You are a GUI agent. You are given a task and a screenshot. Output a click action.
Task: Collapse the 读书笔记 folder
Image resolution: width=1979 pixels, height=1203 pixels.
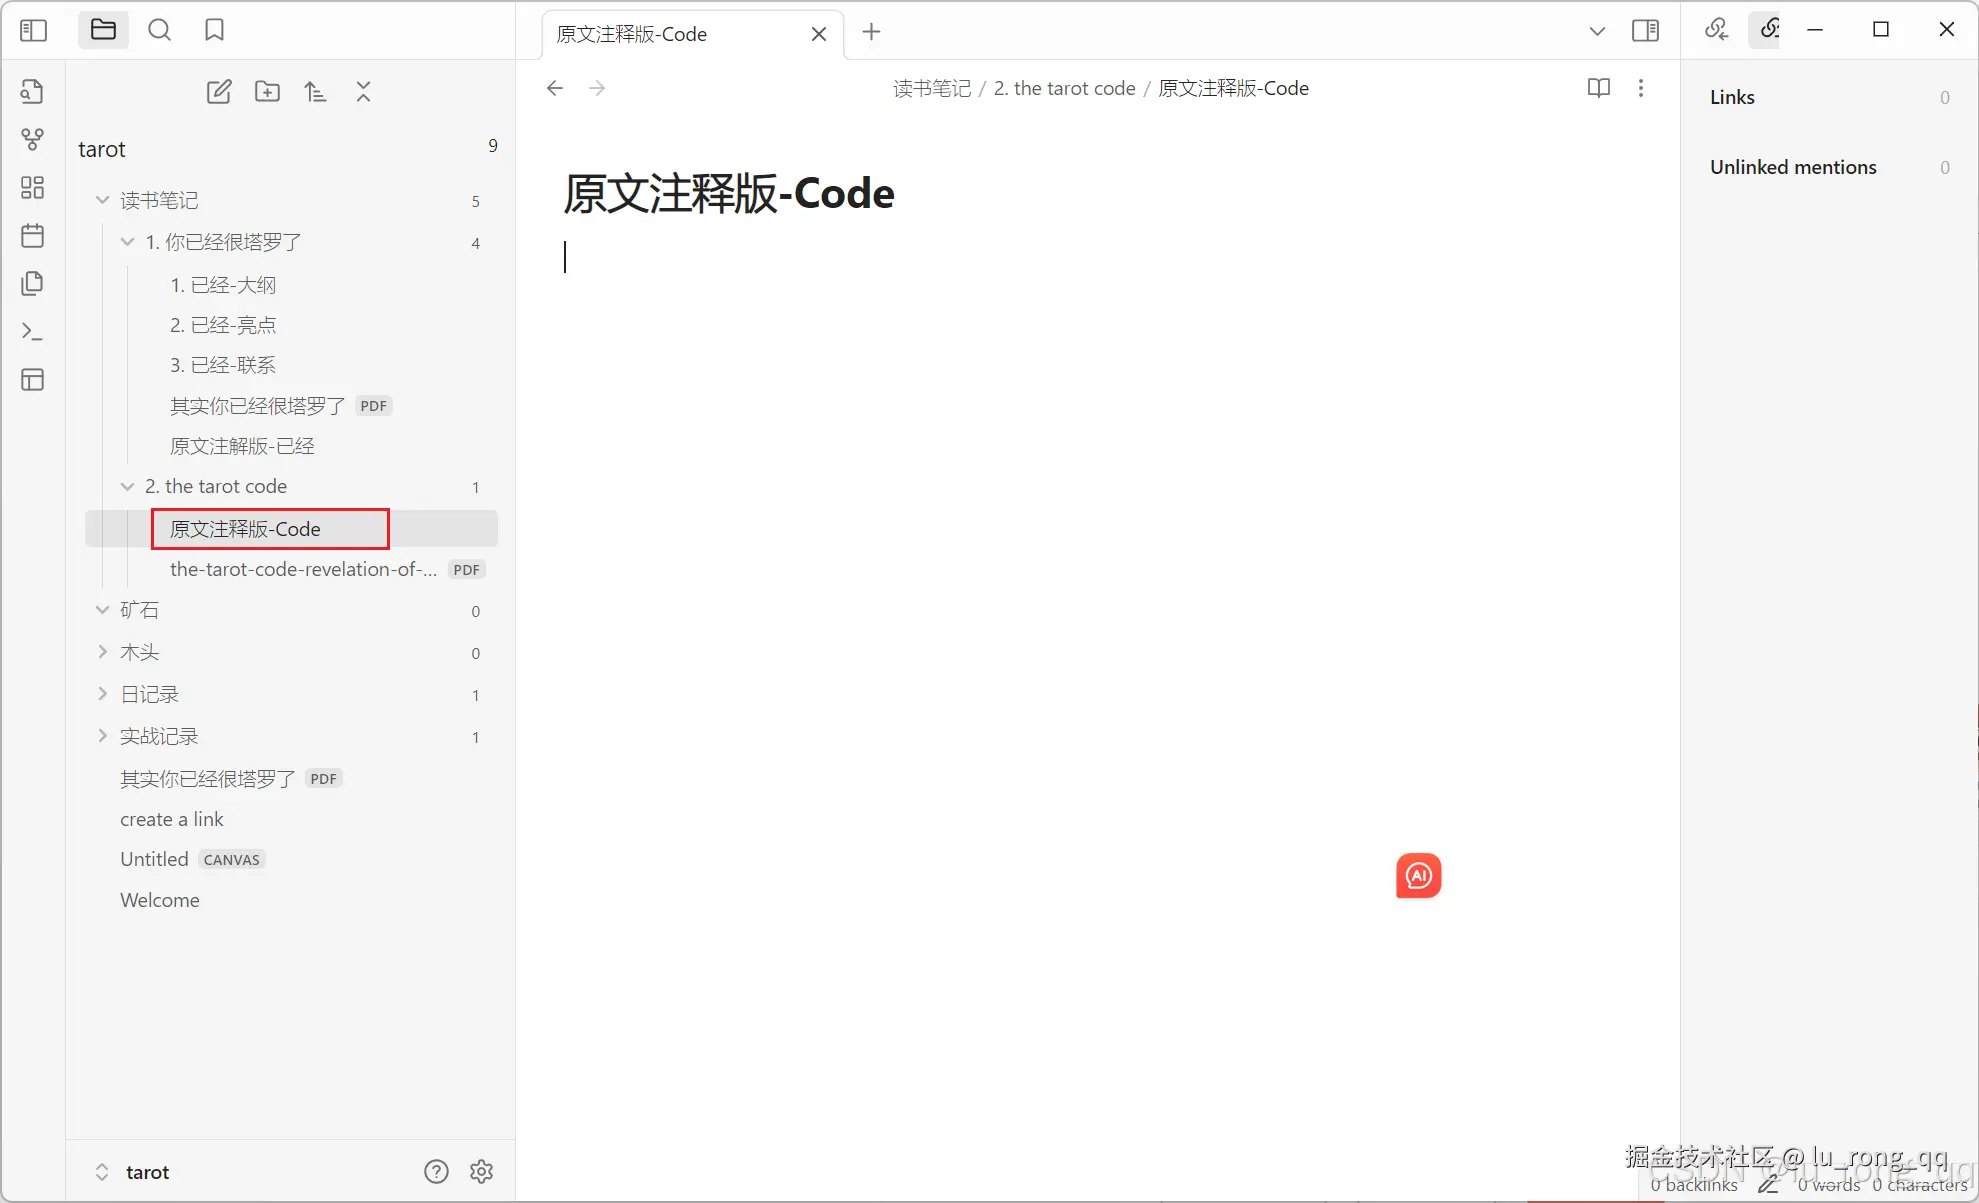tap(101, 200)
